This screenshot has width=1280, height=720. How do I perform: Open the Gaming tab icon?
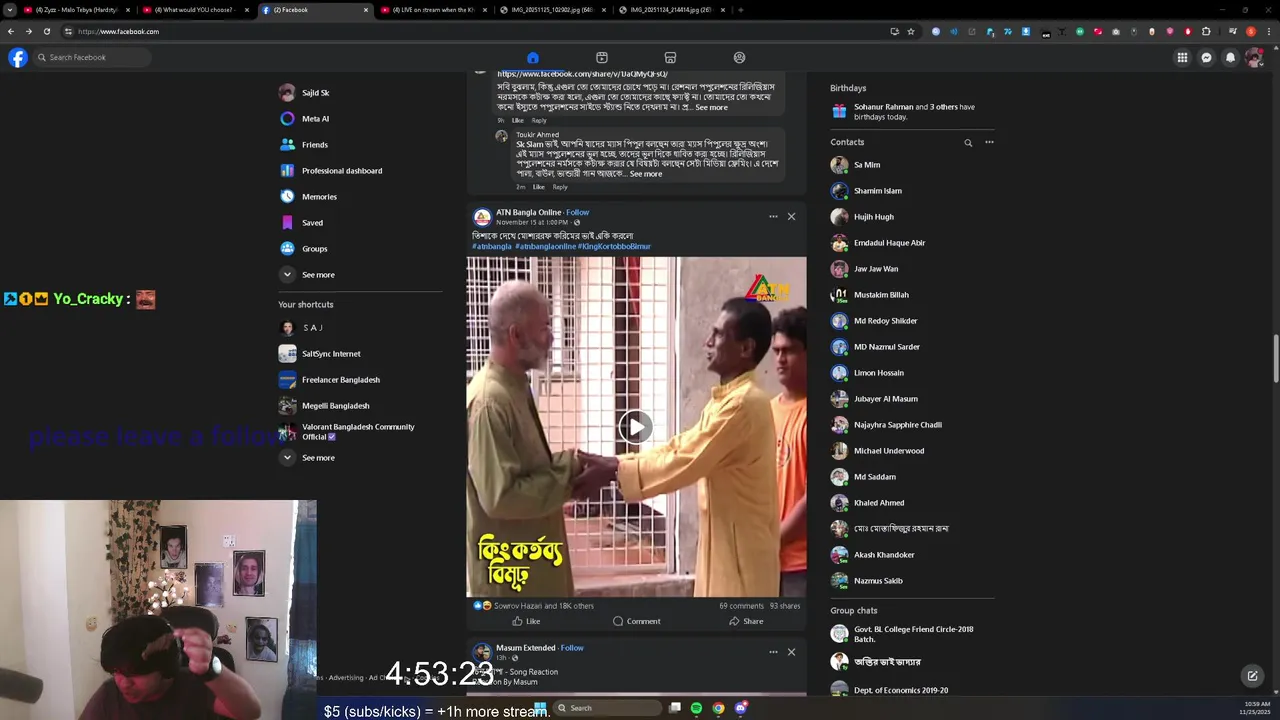pos(740,58)
